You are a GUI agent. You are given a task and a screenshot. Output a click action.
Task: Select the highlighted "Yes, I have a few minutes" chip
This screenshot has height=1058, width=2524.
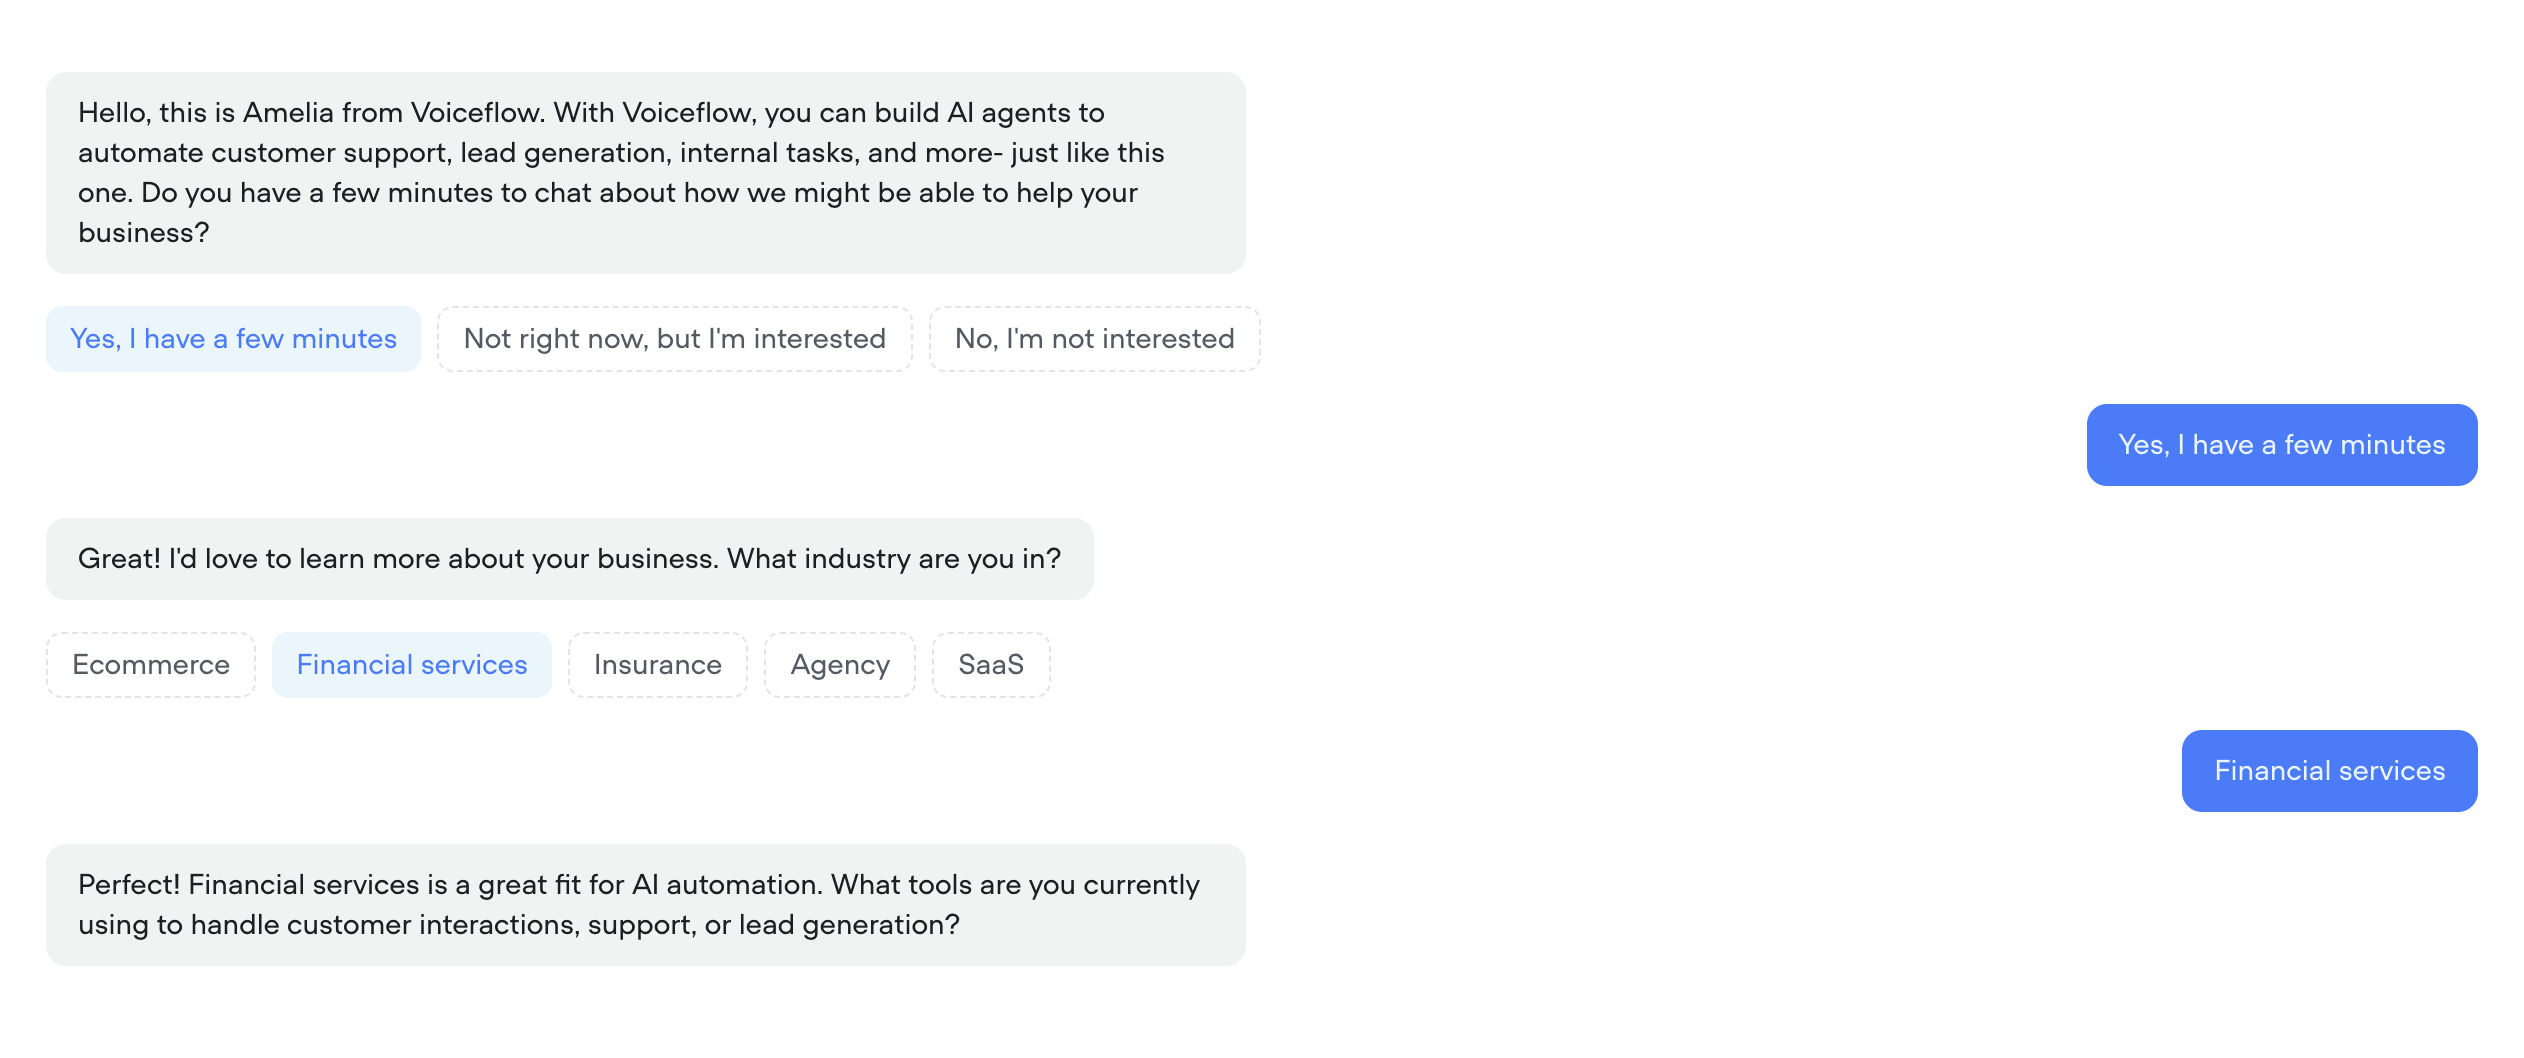click(233, 339)
